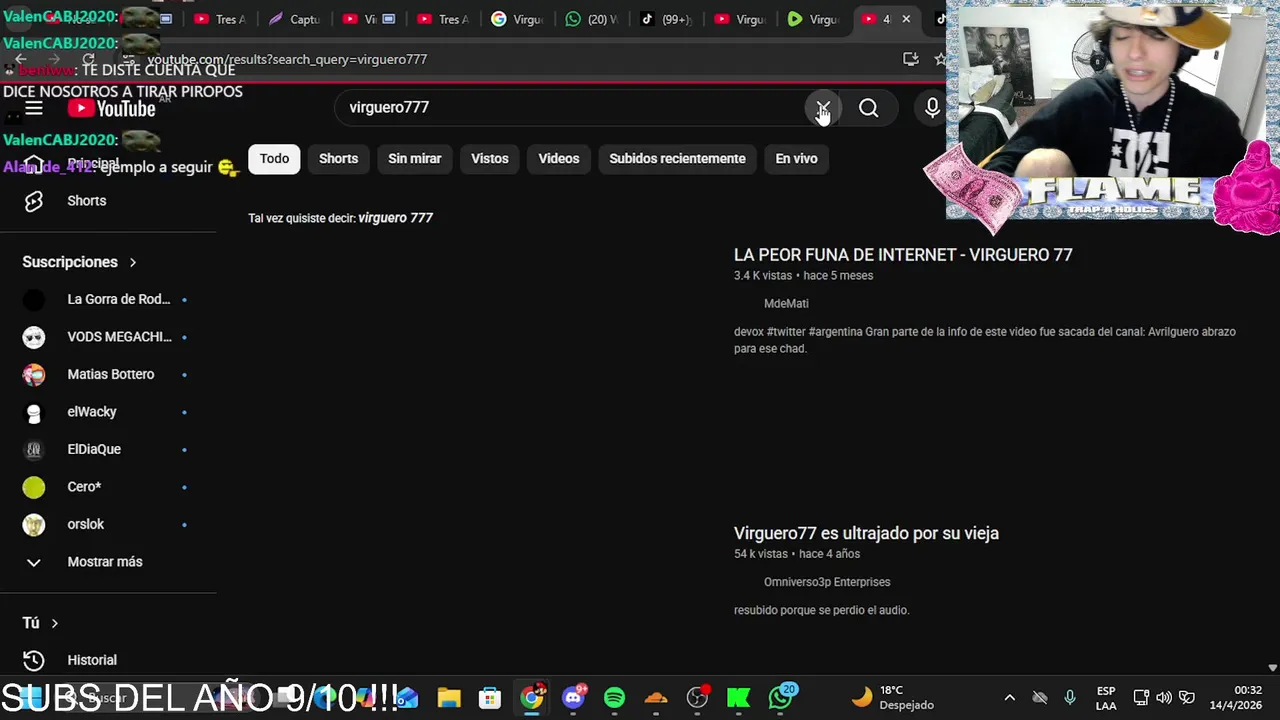
Task: Open File Explorer from taskbar
Action: point(449,698)
